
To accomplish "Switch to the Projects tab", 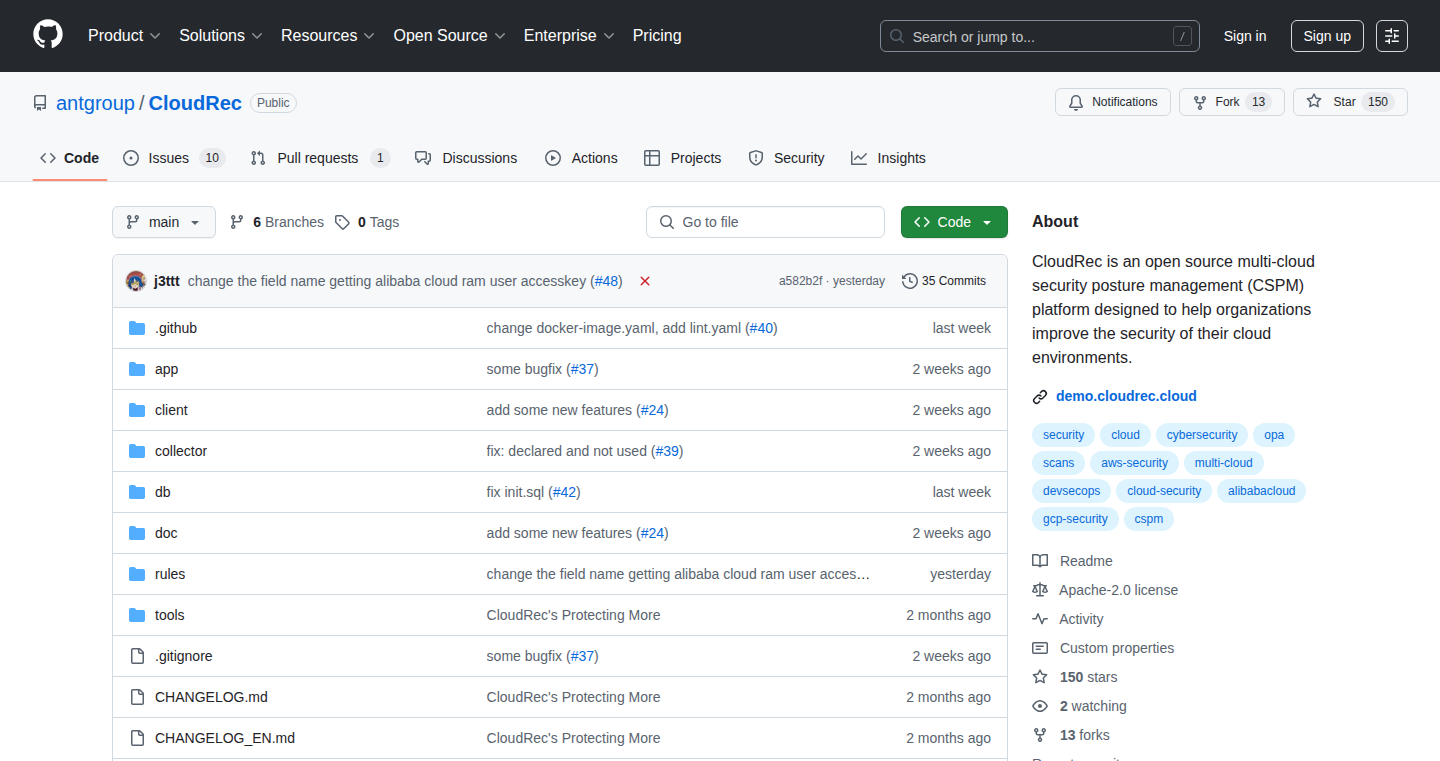I will pos(682,158).
